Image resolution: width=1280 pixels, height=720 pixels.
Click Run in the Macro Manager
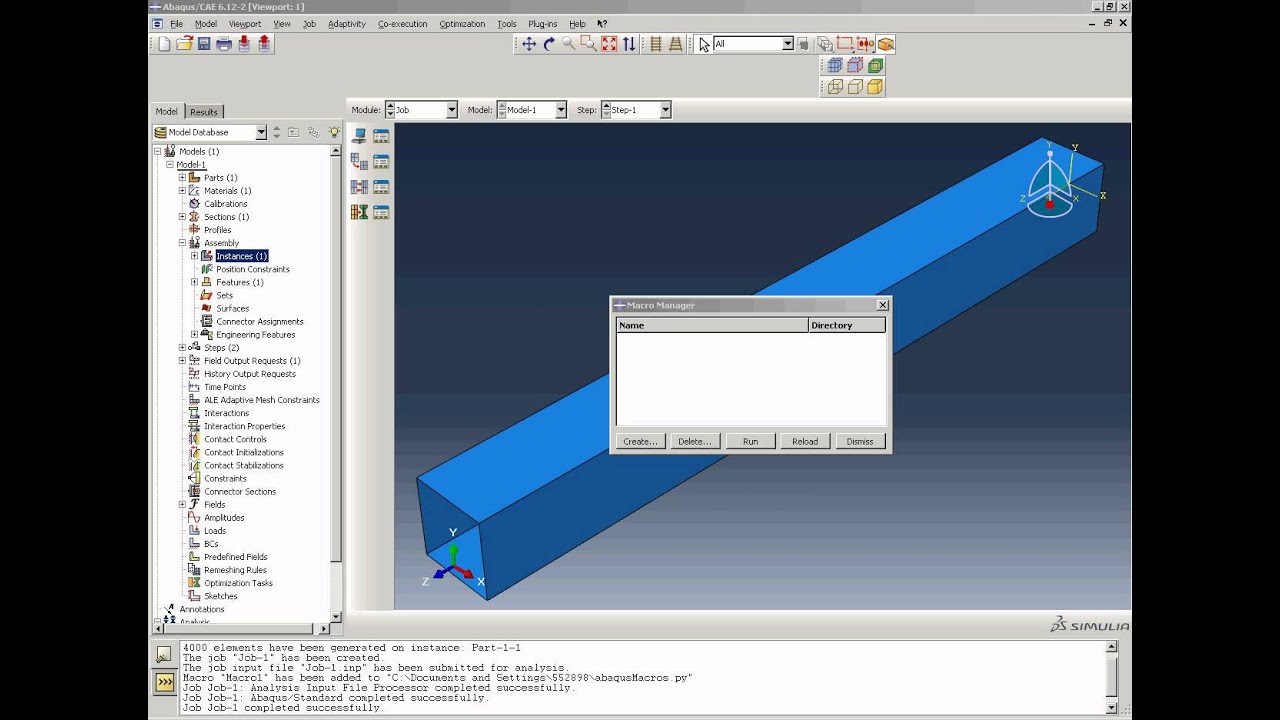[750, 441]
